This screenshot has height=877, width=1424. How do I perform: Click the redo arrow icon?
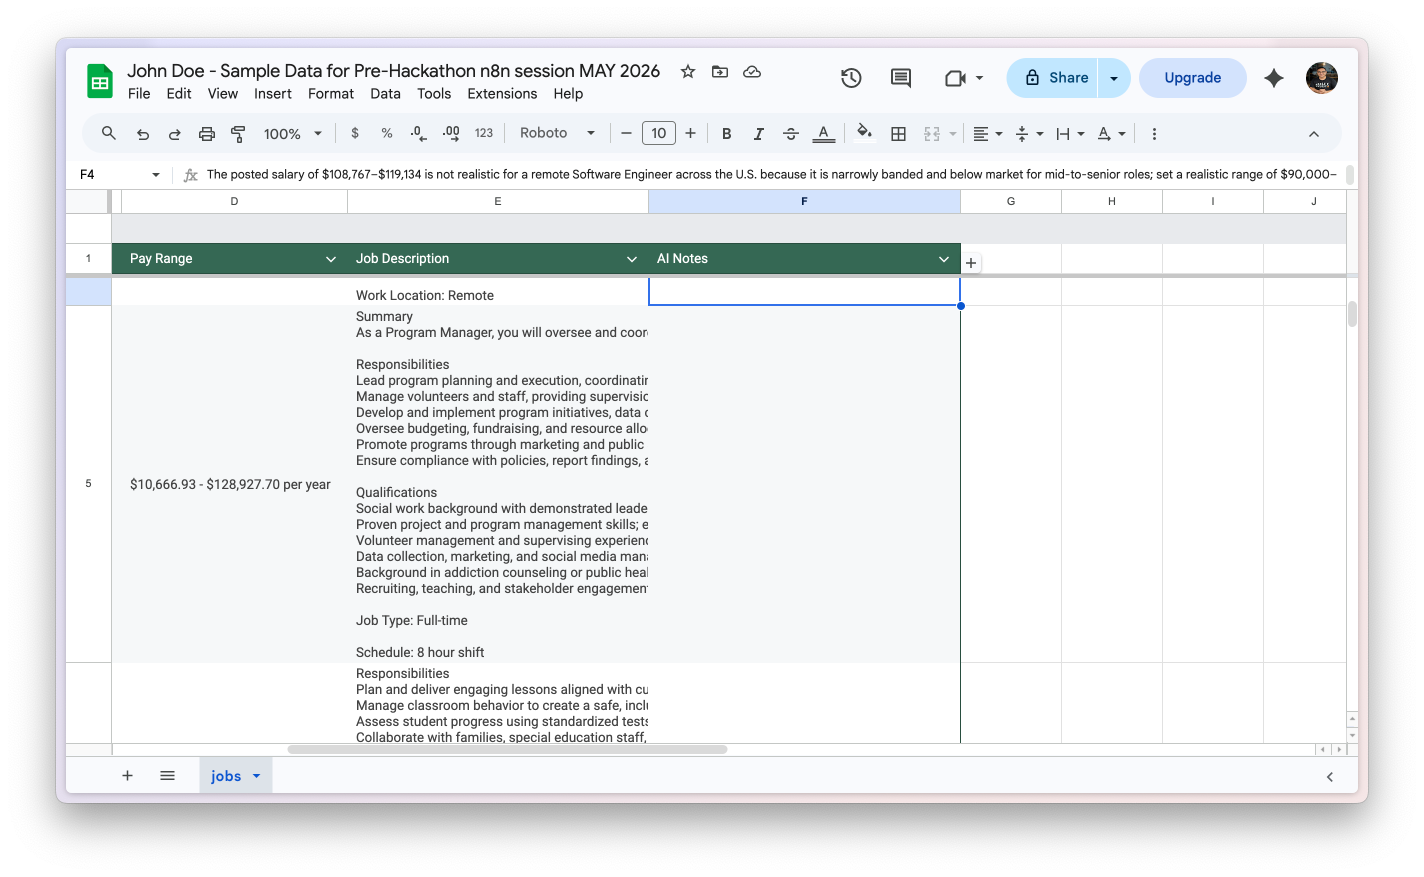coord(174,134)
